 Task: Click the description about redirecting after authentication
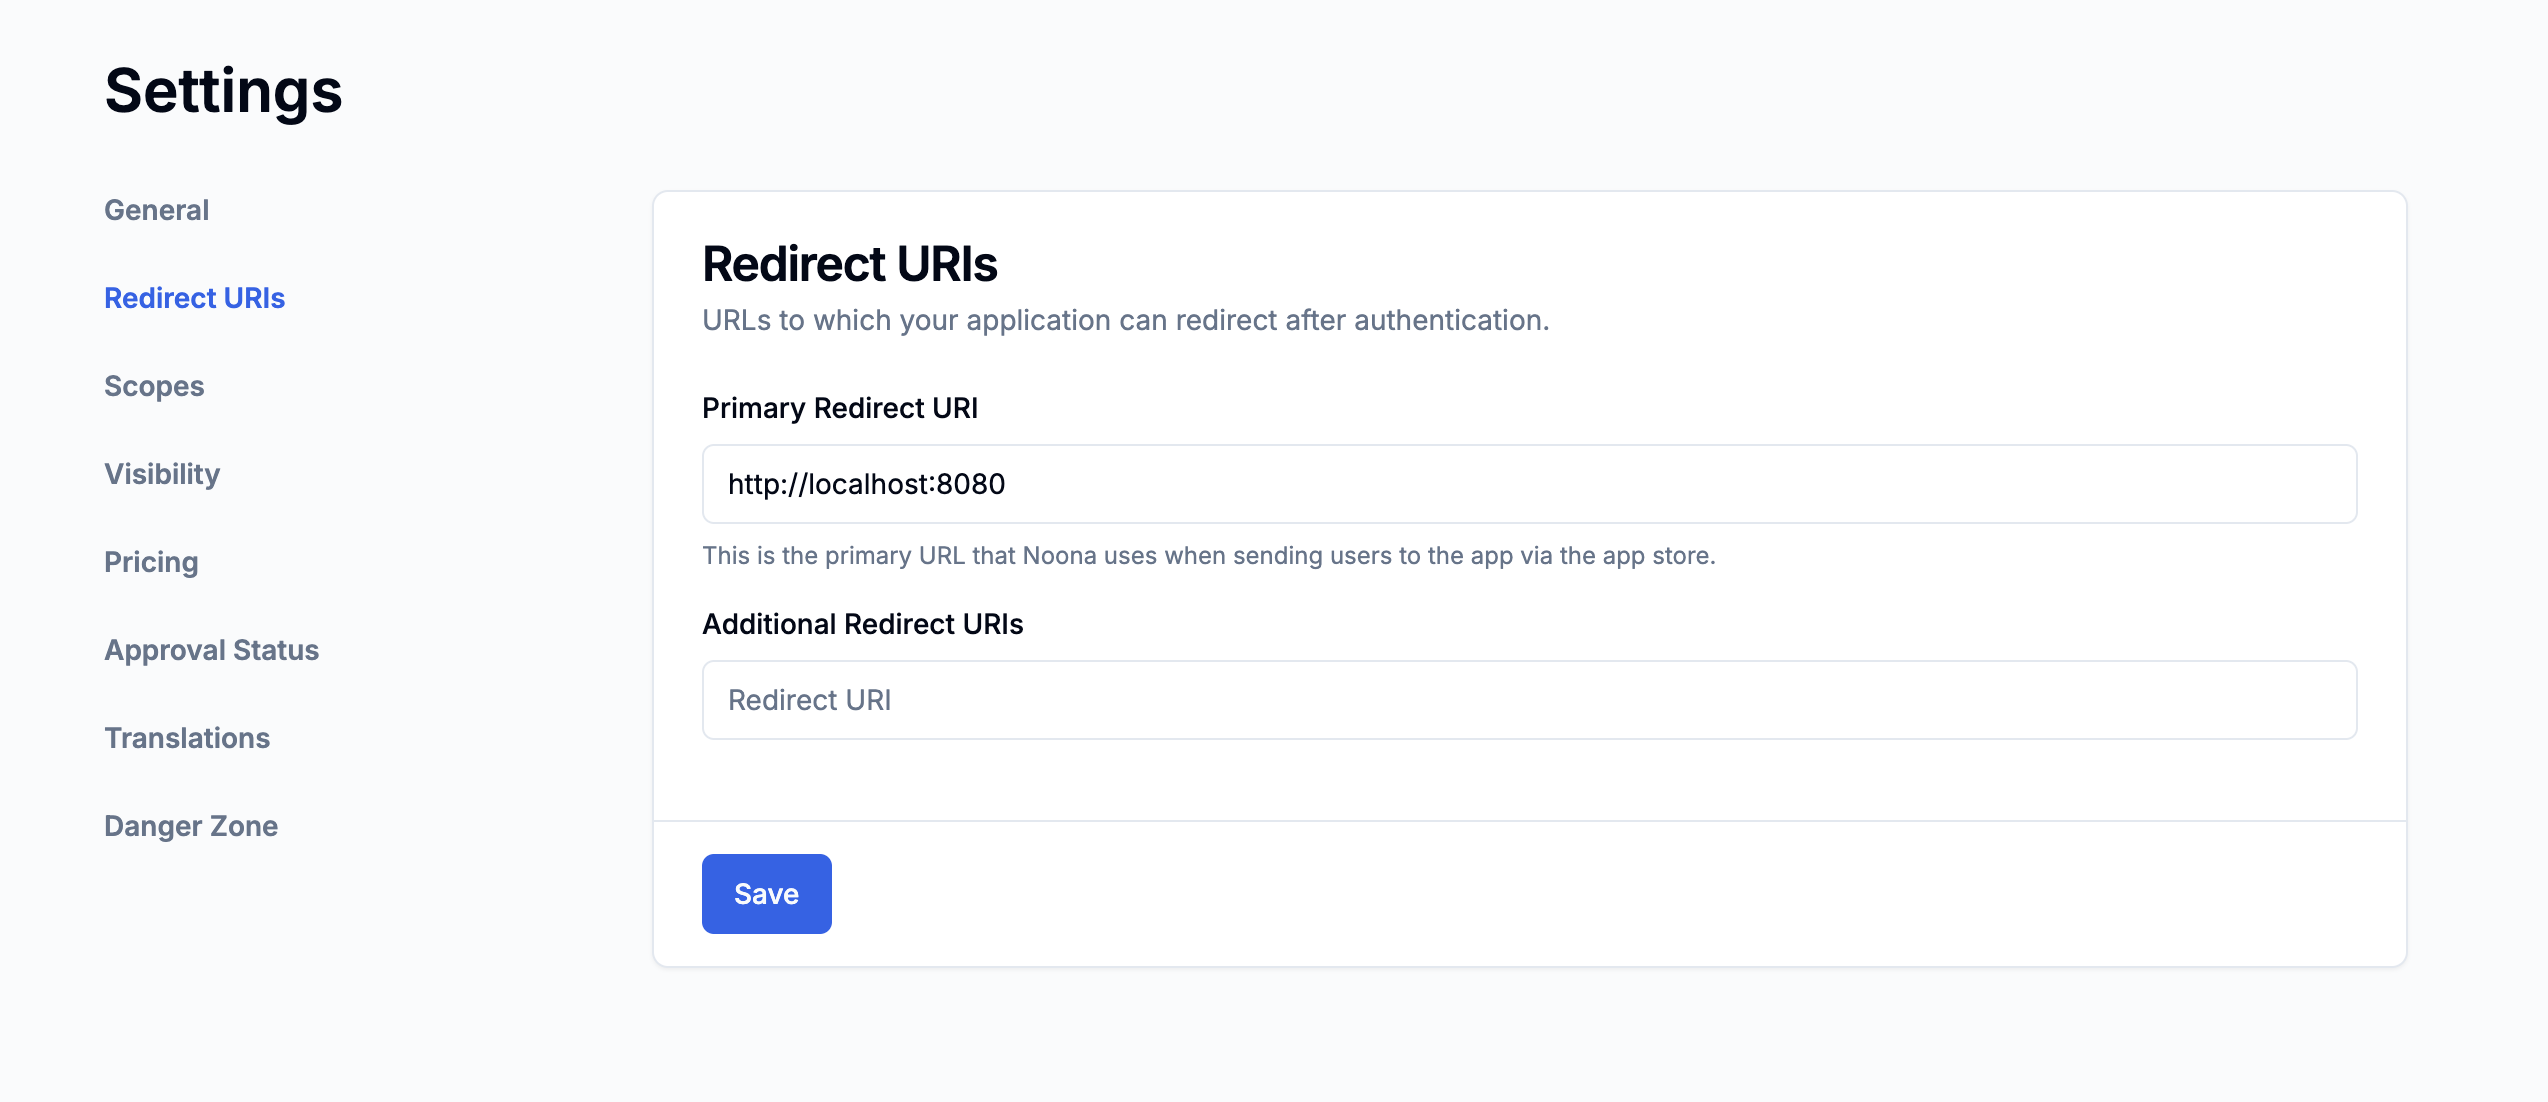point(1125,320)
